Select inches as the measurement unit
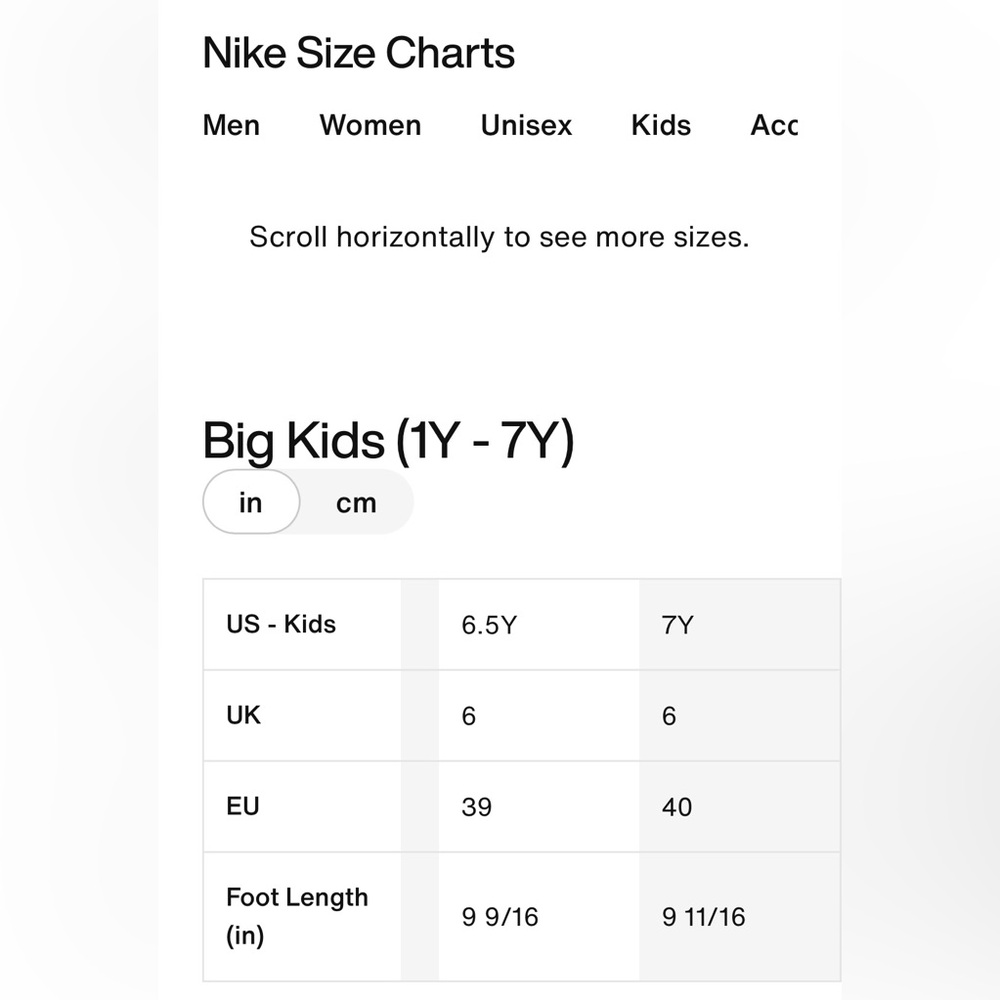The image size is (1000, 1000). pyautogui.click(x=250, y=502)
